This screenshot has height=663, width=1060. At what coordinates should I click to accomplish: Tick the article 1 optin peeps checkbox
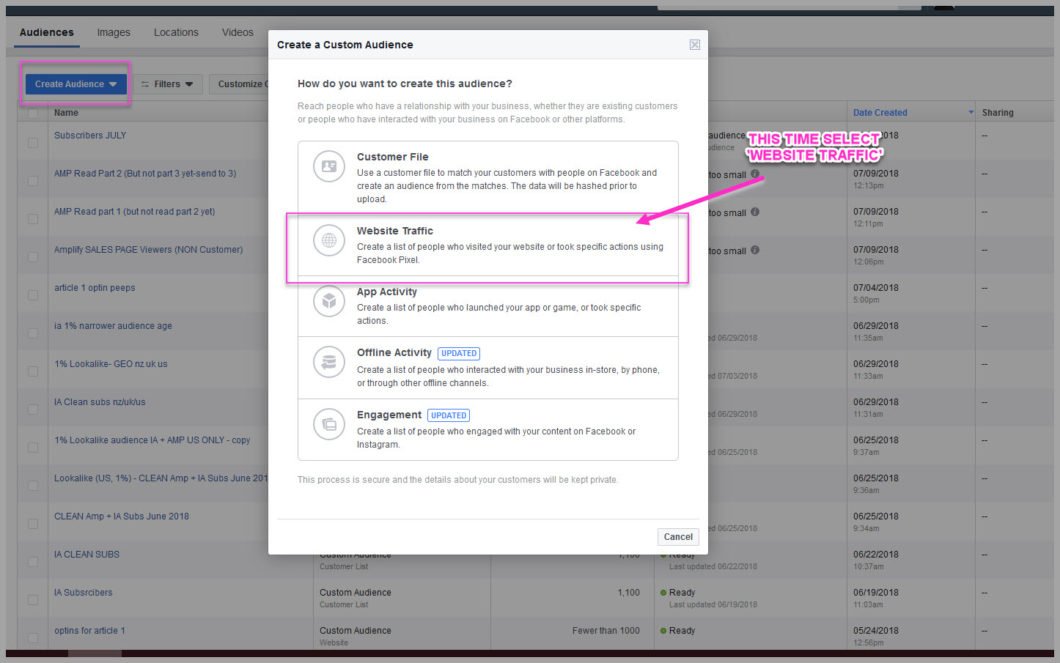[32, 295]
